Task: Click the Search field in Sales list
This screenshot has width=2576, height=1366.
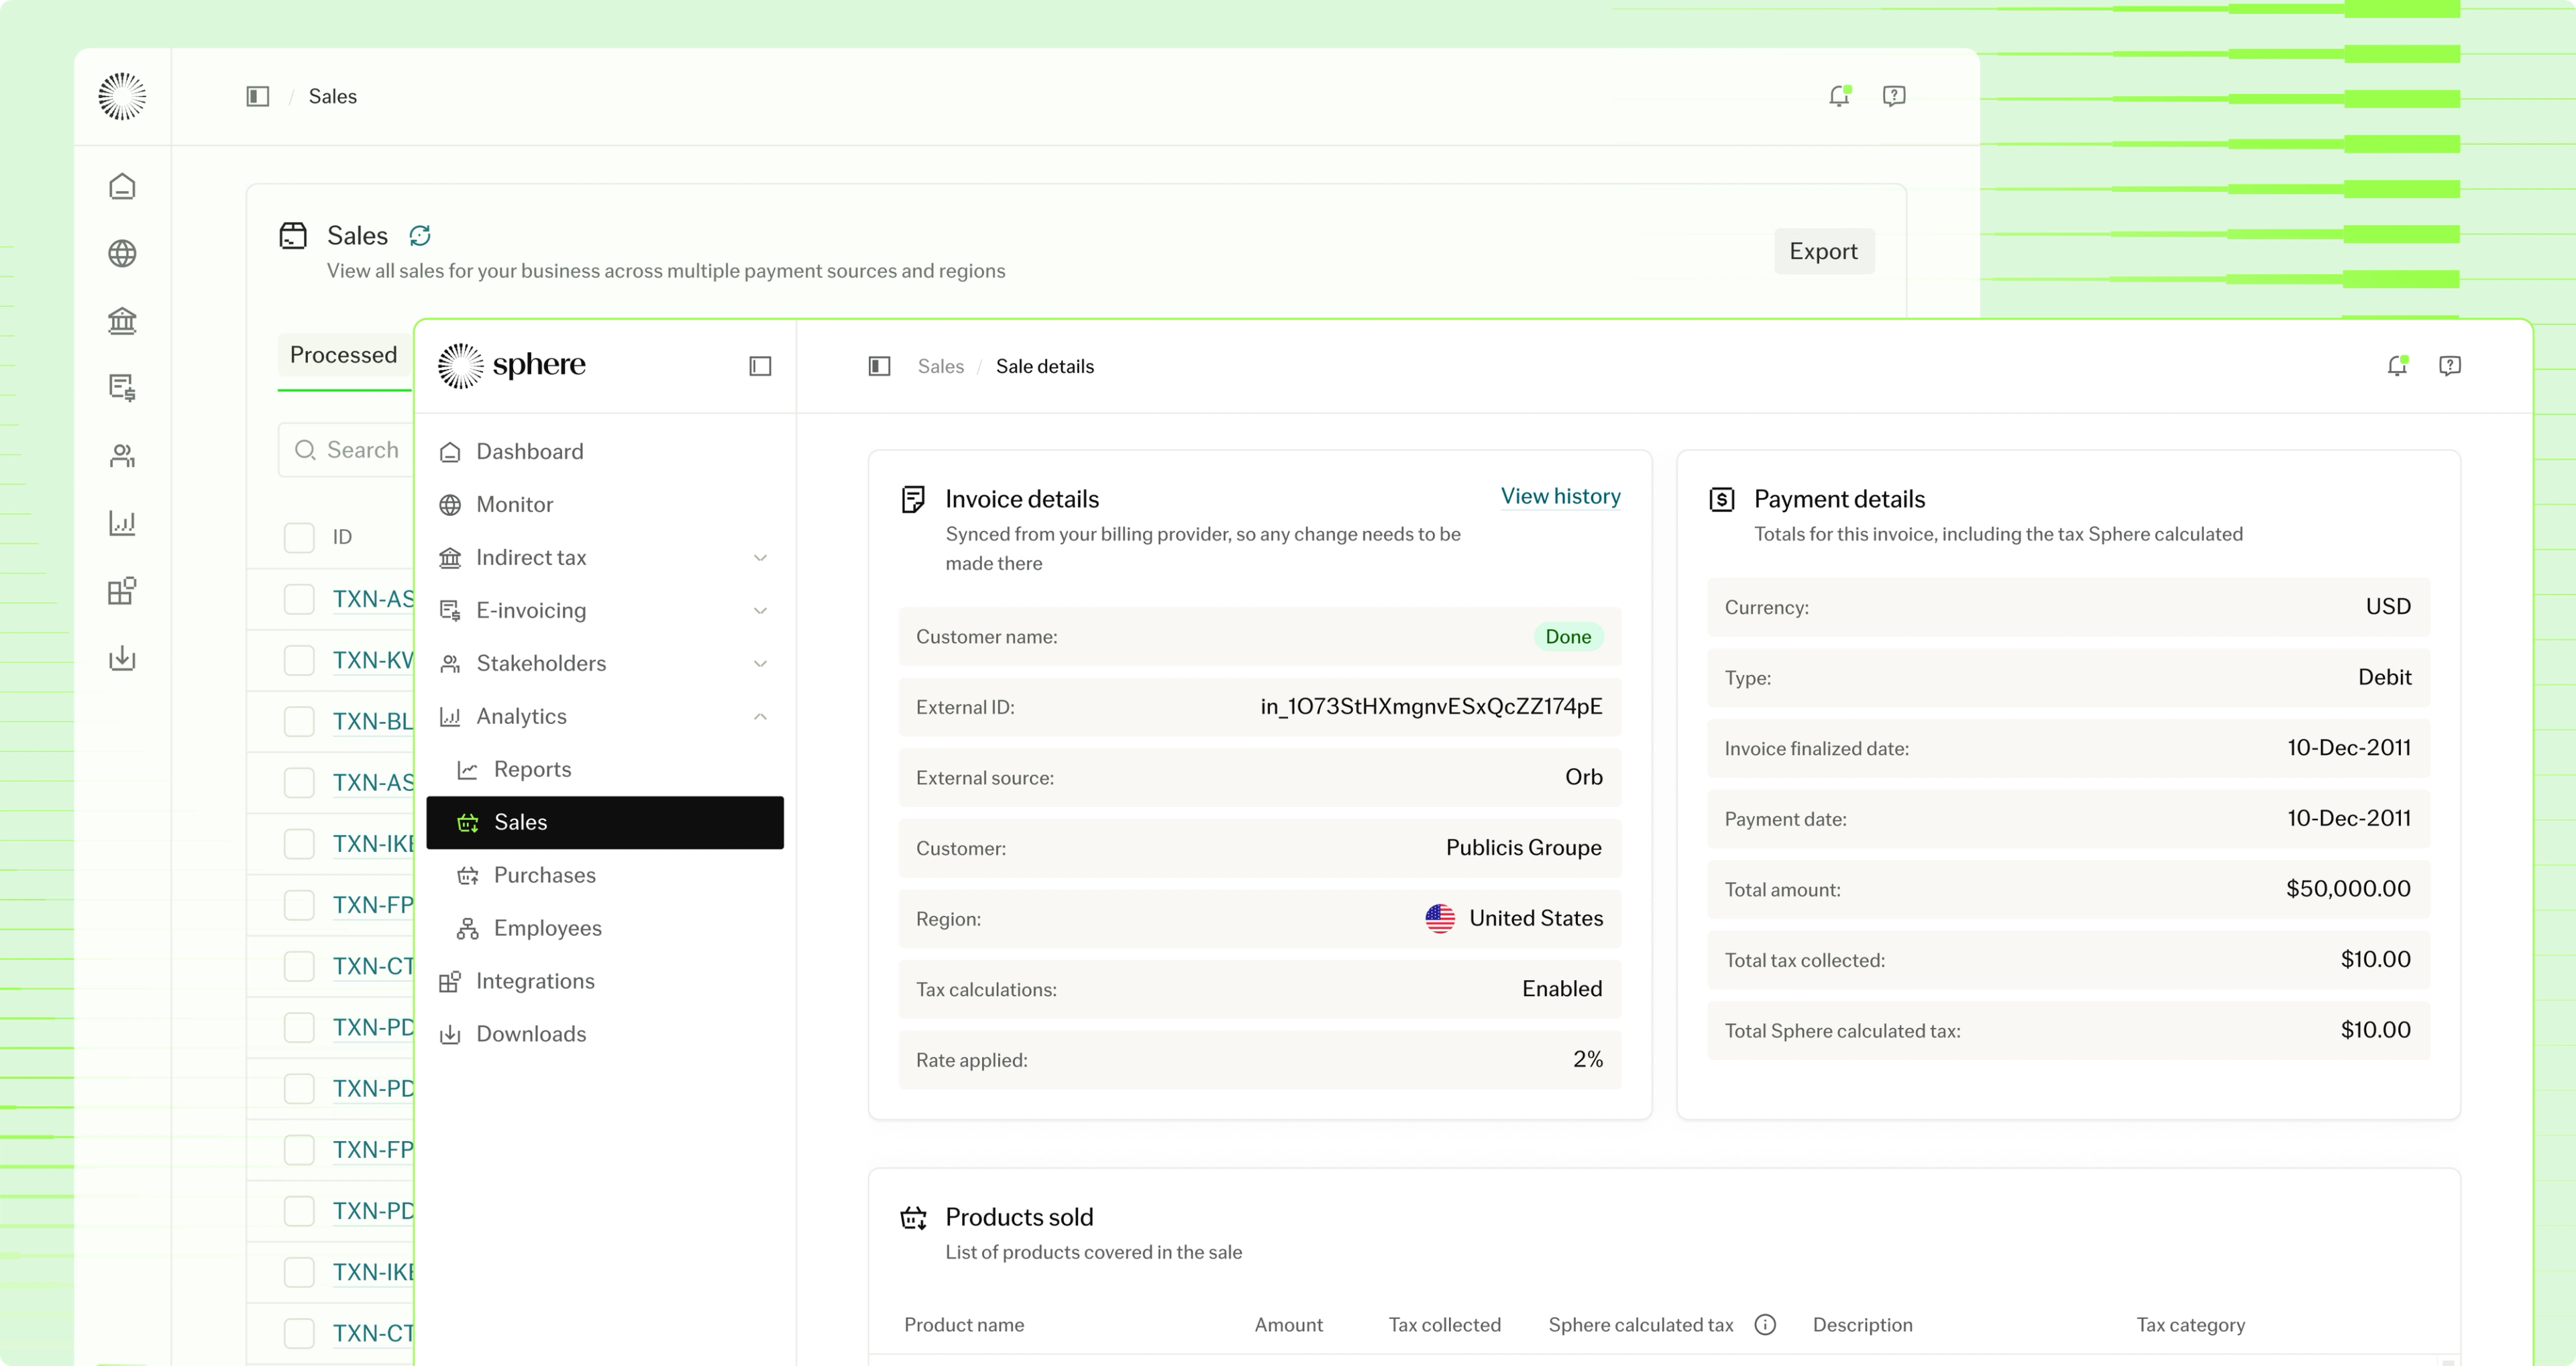Action: 346,450
